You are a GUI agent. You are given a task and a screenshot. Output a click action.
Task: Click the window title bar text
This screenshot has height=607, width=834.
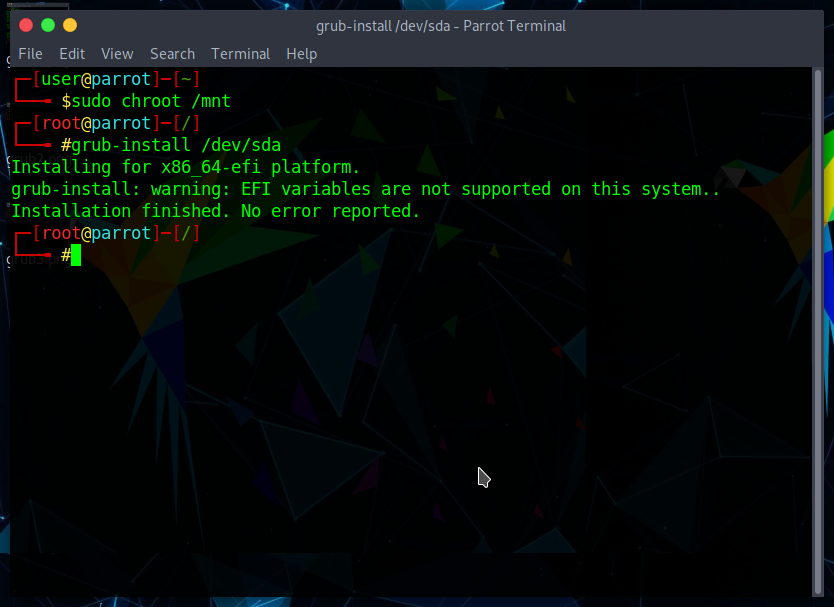pyautogui.click(x=440, y=26)
